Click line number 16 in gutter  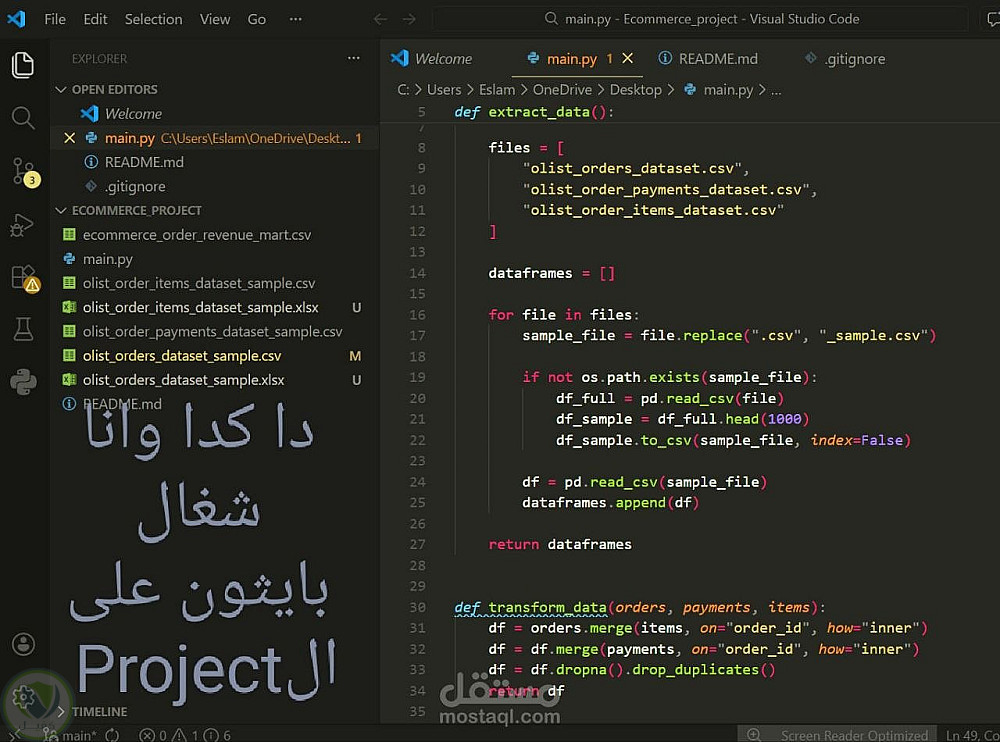pos(417,315)
